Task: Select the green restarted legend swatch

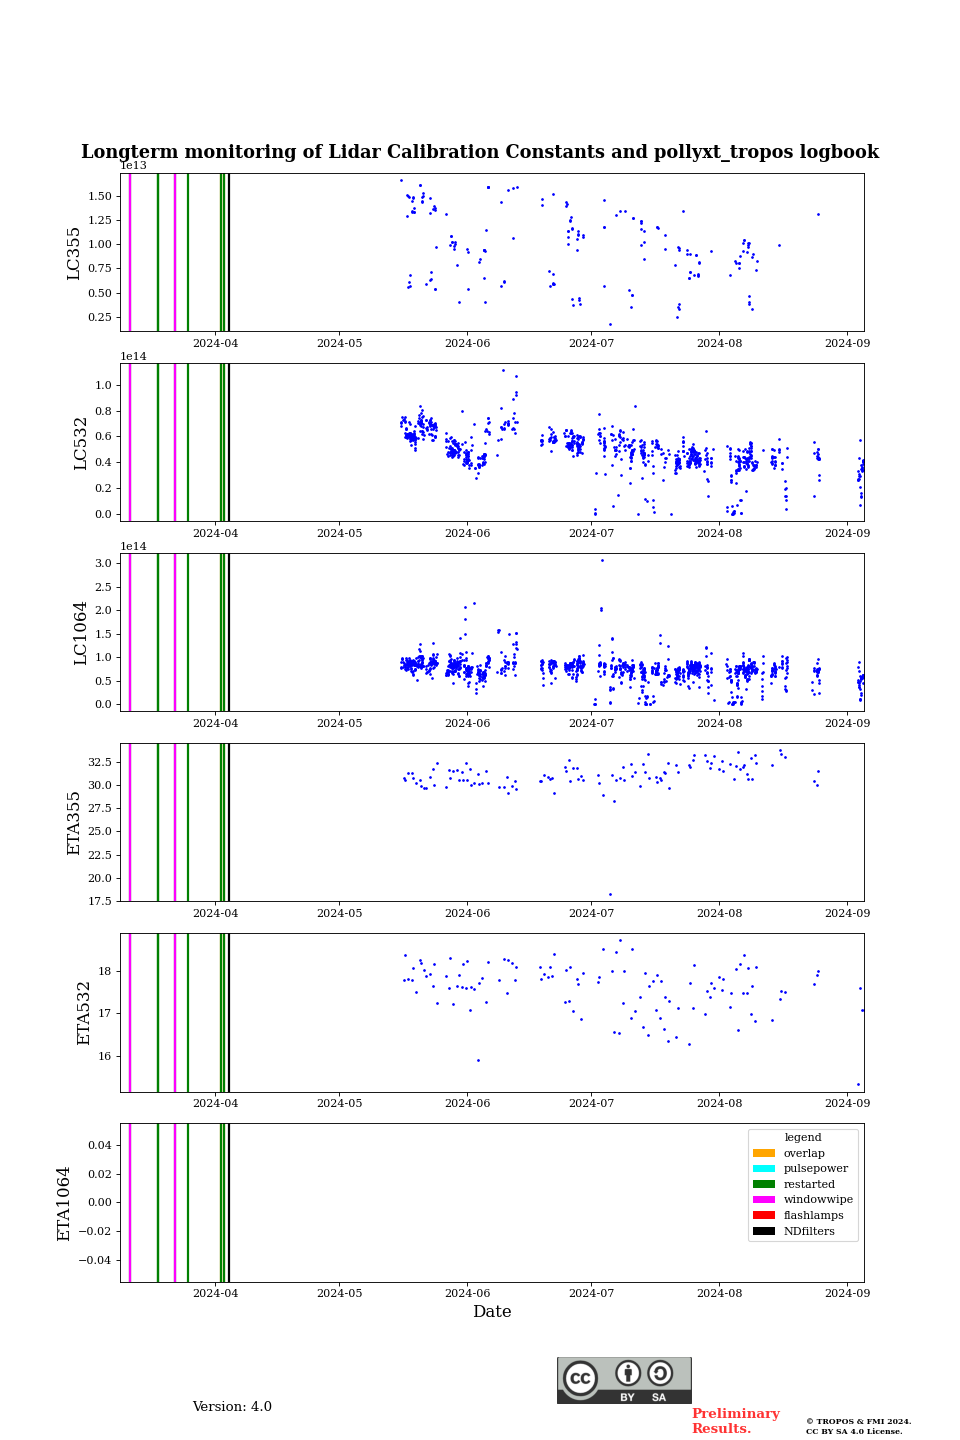Action: pos(764,1184)
